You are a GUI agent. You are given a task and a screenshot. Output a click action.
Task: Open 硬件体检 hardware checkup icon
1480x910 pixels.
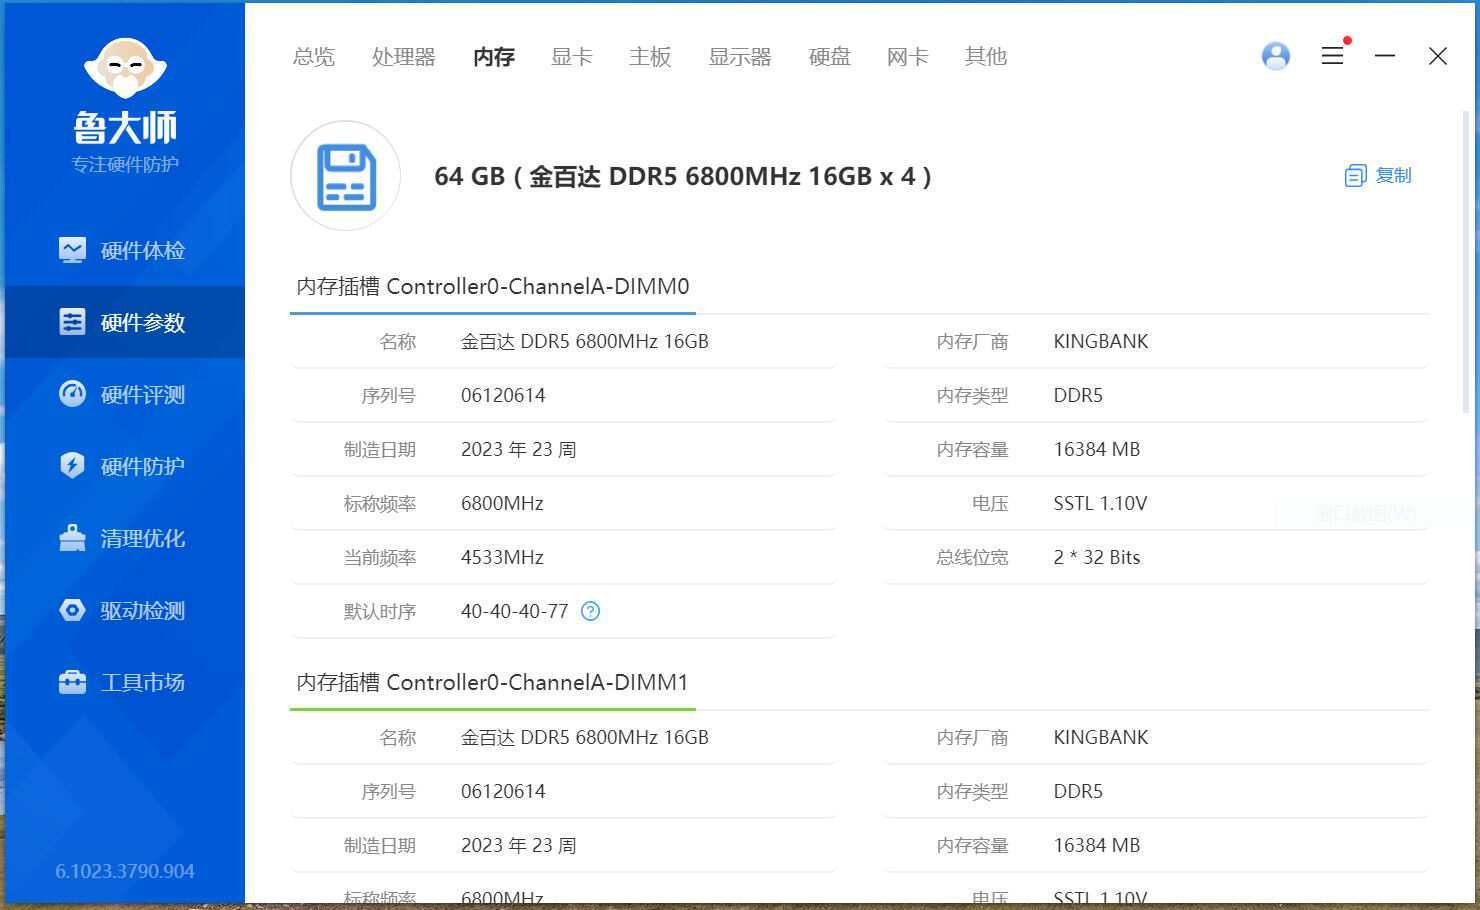[72, 250]
